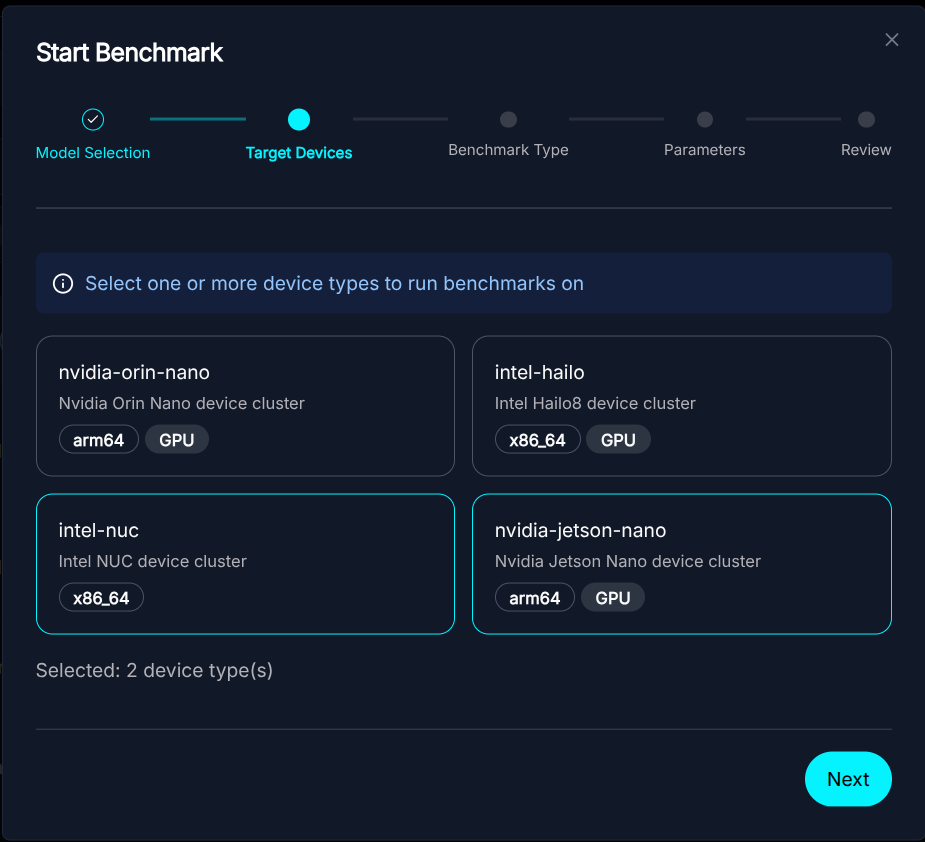
Task: Close the Start Benchmark dialog
Action: click(x=892, y=40)
